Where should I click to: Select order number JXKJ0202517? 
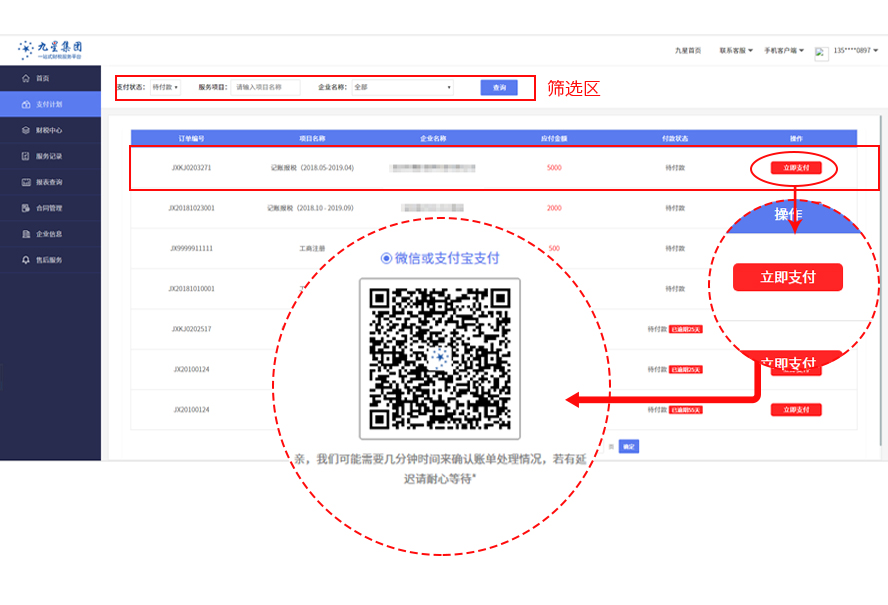191,329
